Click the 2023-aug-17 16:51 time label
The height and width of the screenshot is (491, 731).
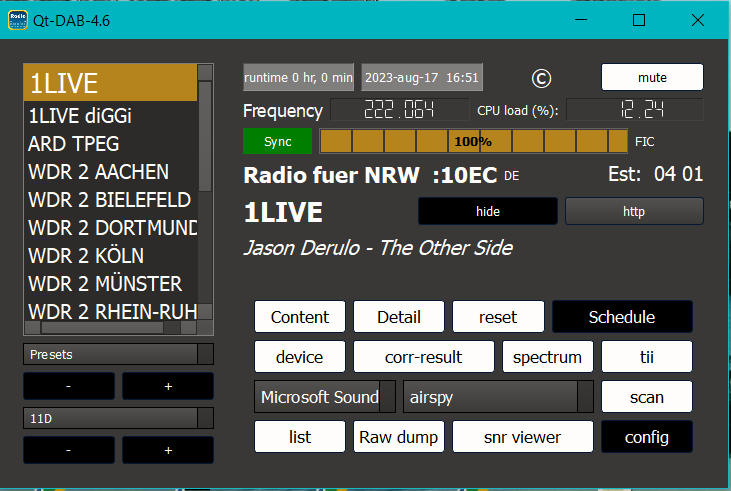pyautogui.click(x=421, y=77)
